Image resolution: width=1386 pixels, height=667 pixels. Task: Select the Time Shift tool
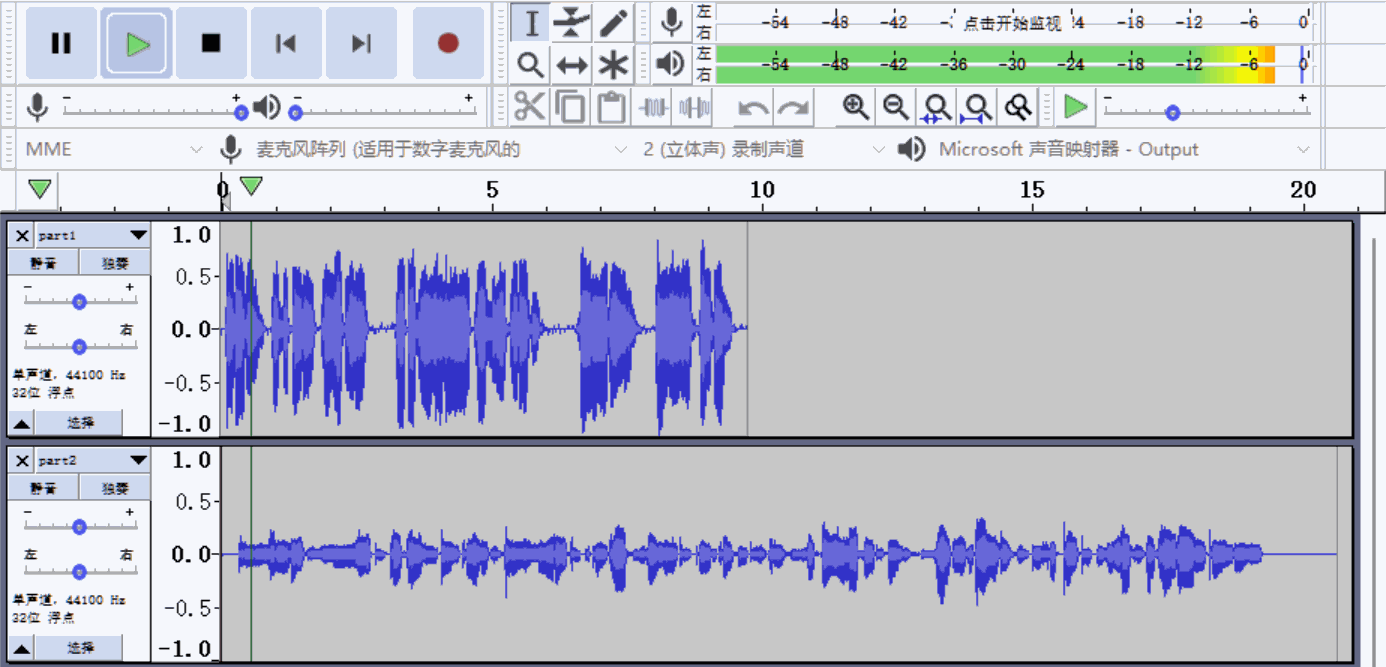pyautogui.click(x=571, y=65)
